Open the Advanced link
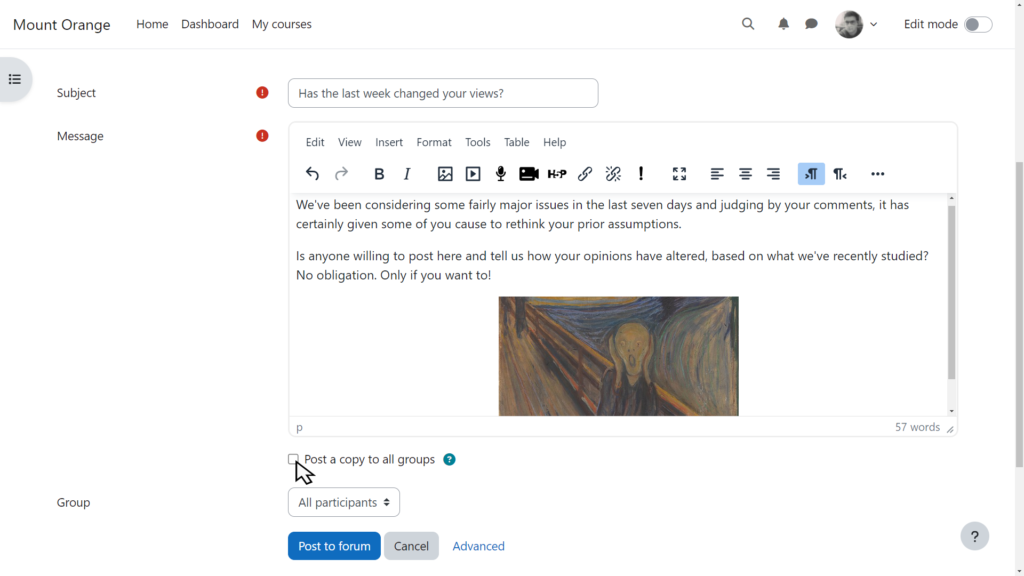The image size is (1024, 576). 478,546
